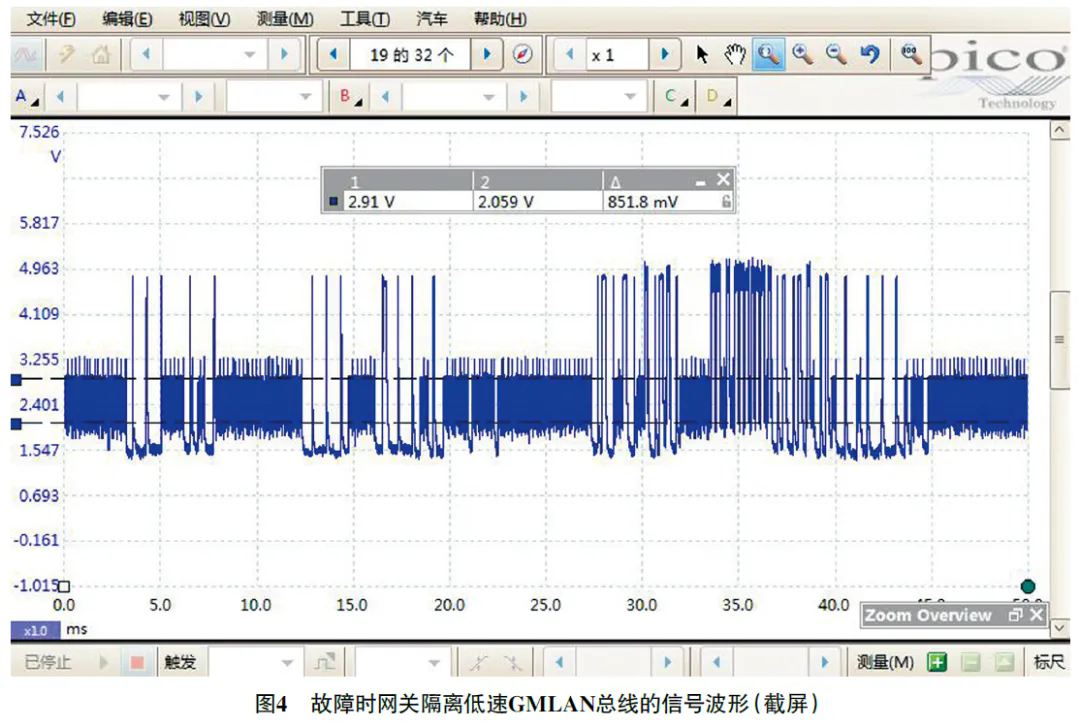Click the ruler legend lock icon
The image size is (1080, 727).
(x=726, y=201)
